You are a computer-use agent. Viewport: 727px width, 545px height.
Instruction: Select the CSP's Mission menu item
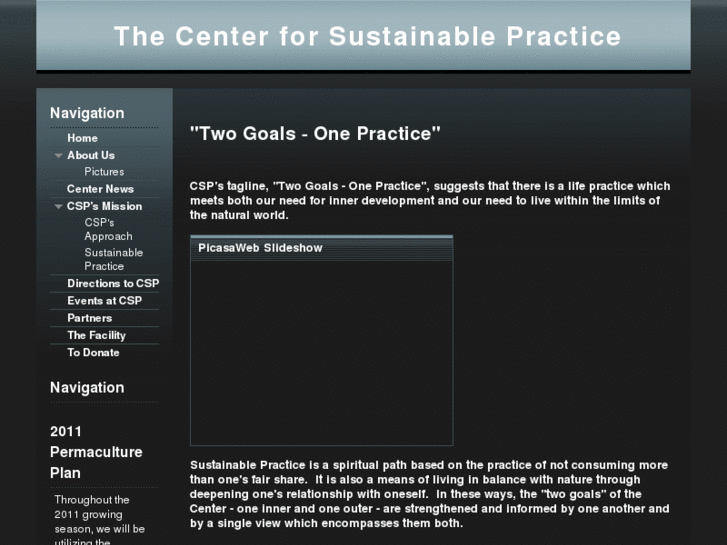[104, 206]
